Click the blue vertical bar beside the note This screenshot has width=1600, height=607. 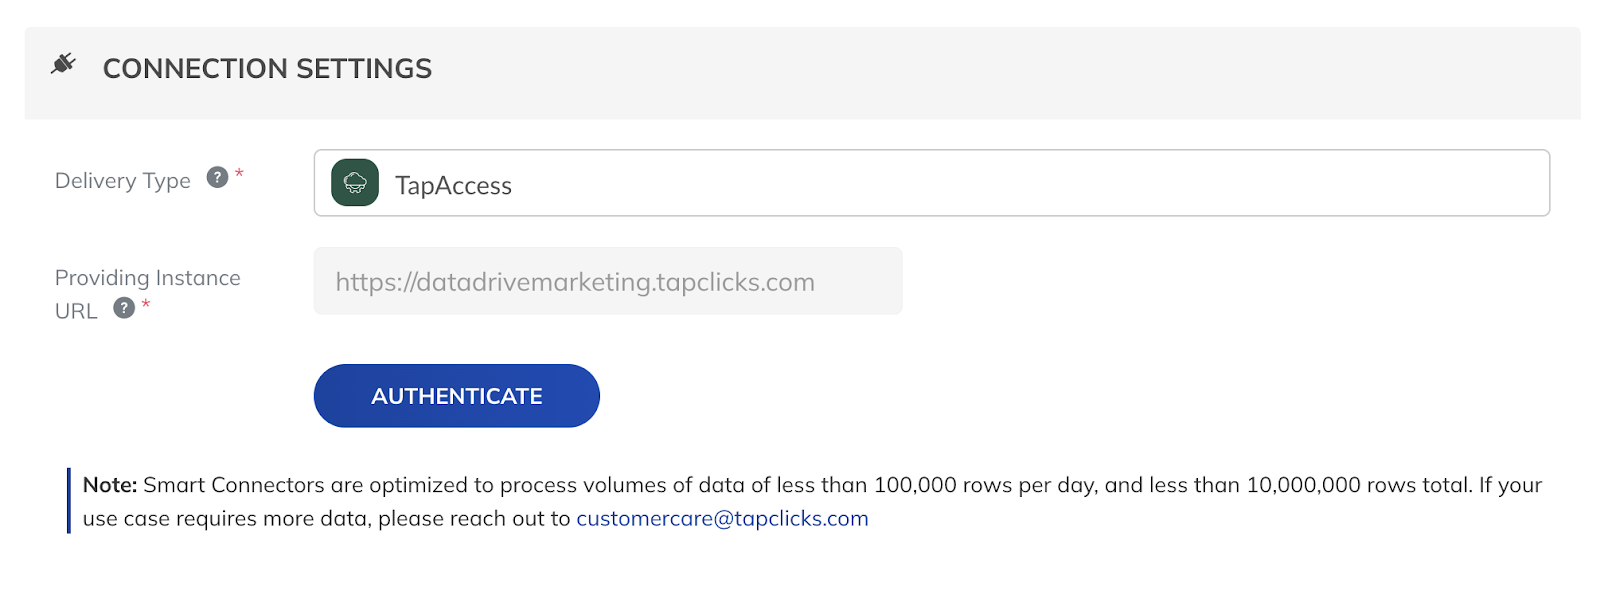(x=69, y=500)
